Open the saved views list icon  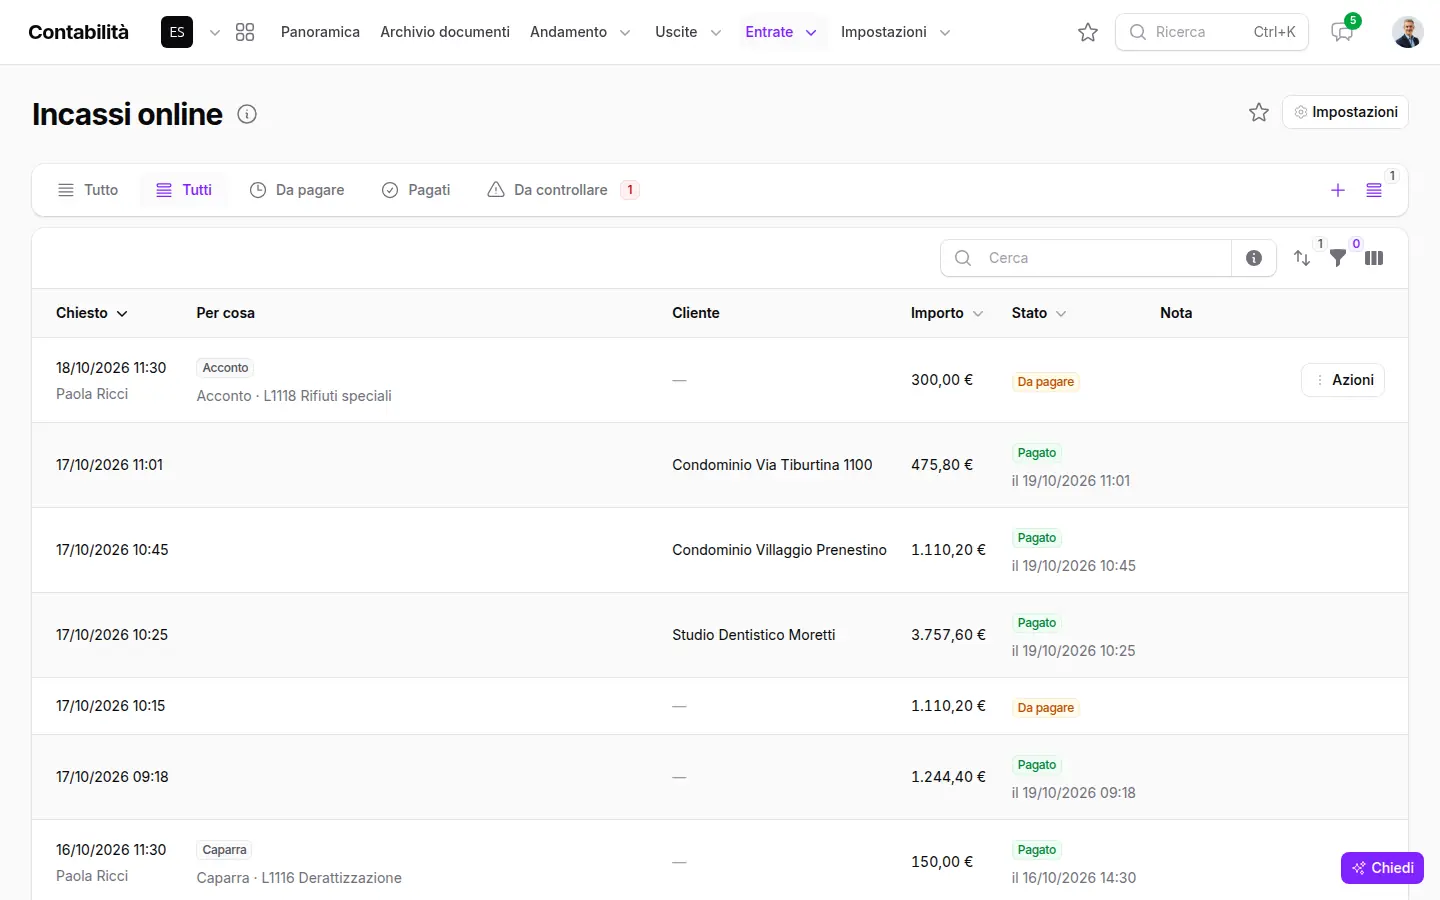[1374, 190]
